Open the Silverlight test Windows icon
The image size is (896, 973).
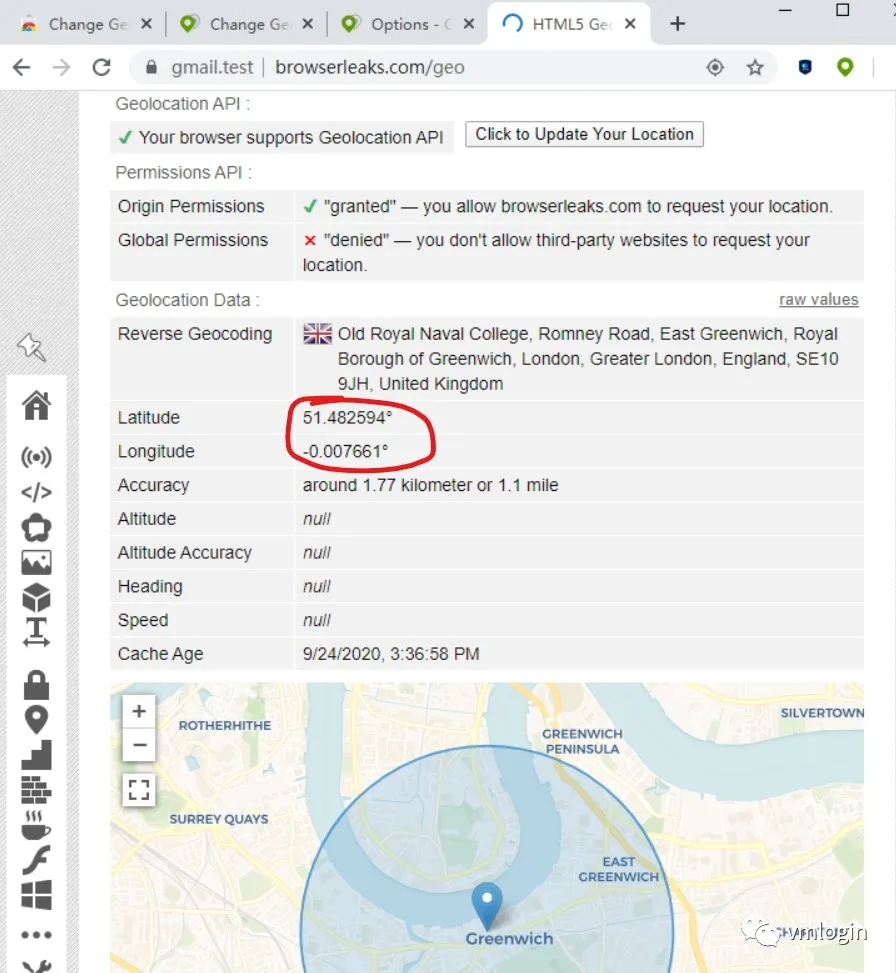click(x=36, y=888)
